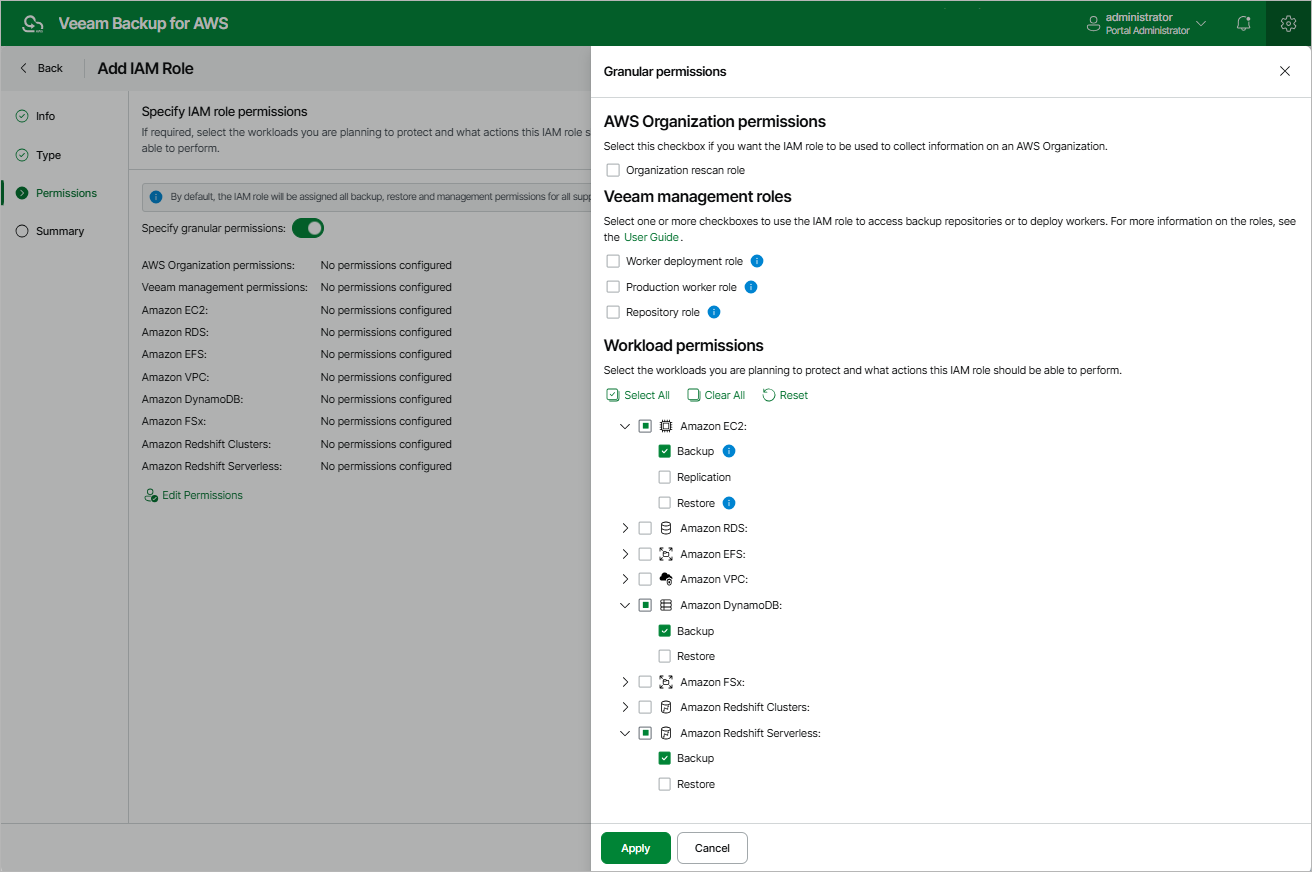The image size is (1312, 872).
Task: Expand the Amazon VPC tree node
Action: click(x=625, y=579)
